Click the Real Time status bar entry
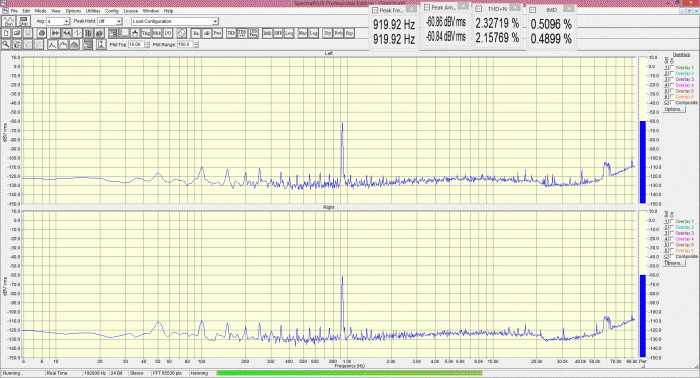700x378 pixels. [x=57, y=373]
